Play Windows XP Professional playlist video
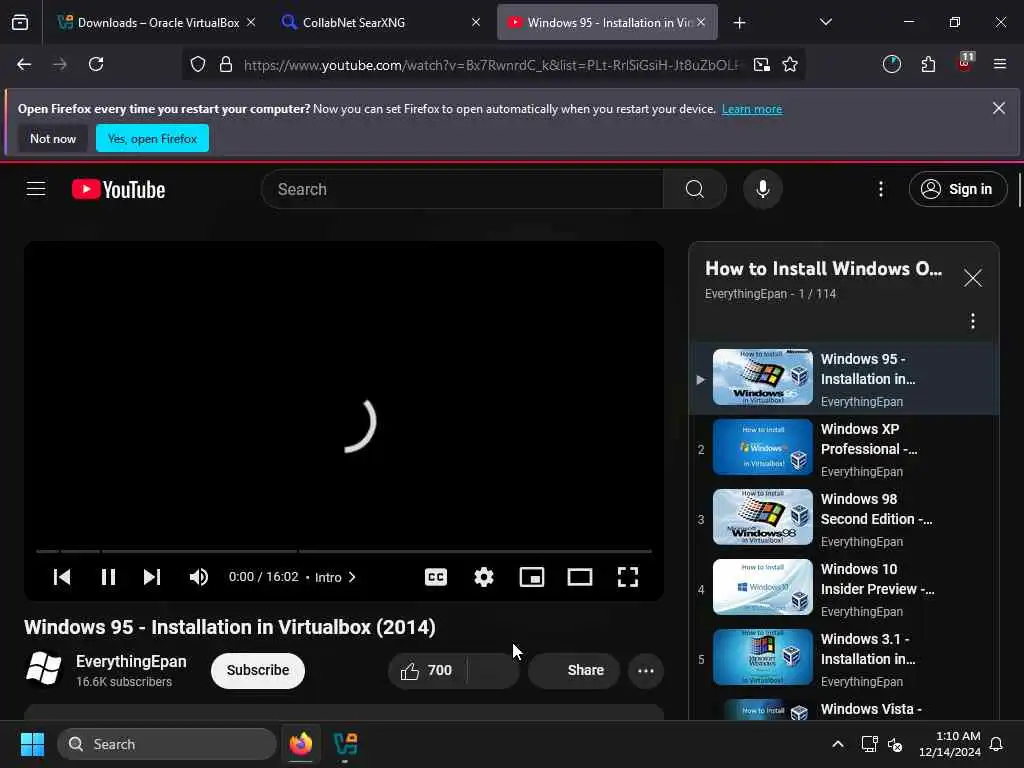 pos(844,449)
